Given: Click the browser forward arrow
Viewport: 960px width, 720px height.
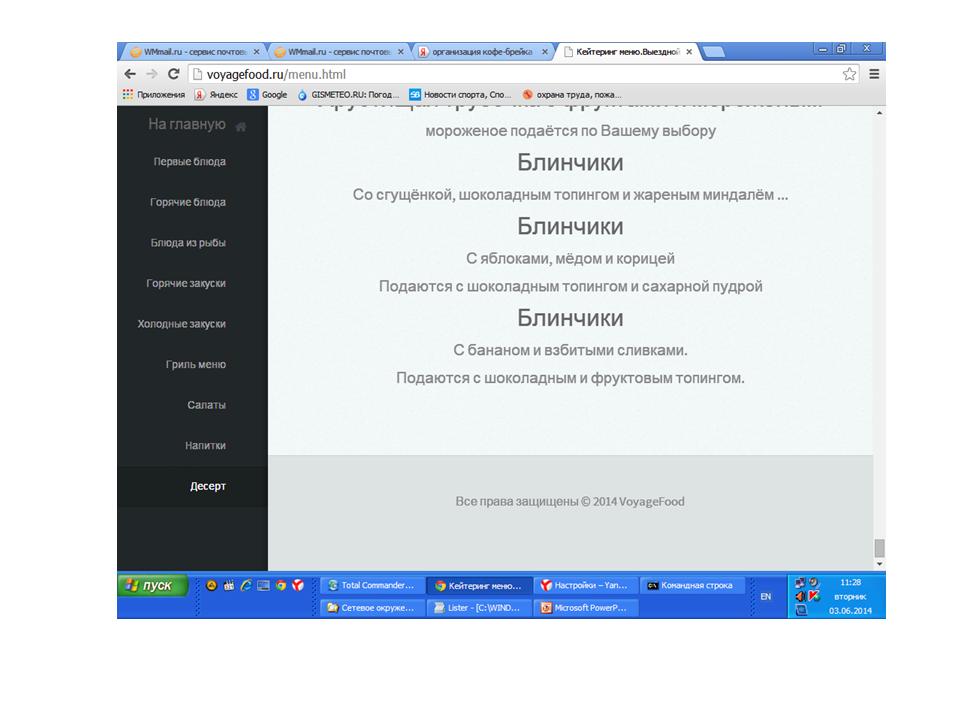Looking at the screenshot, I should tap(151, 74).
